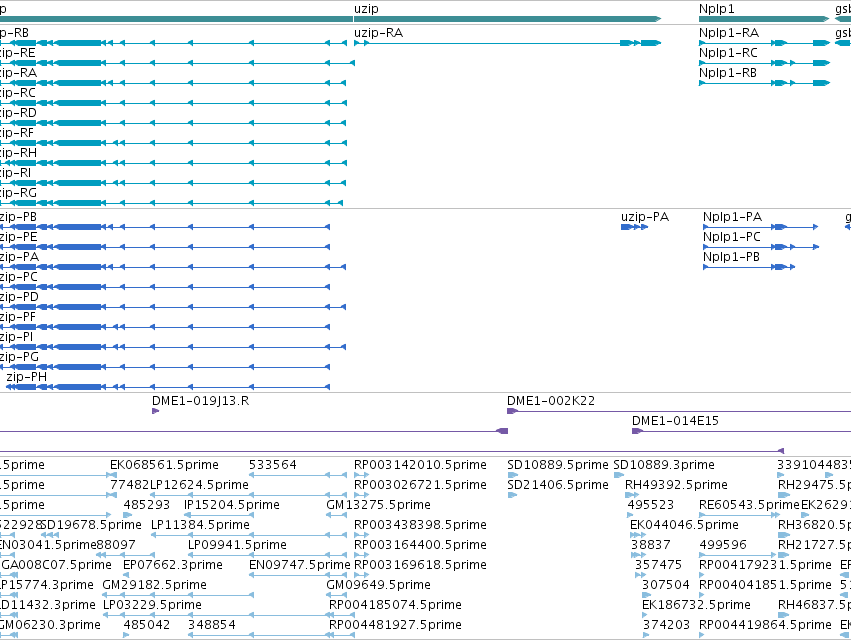Open BAC clone DME1-002K22
This screenshot has height=640, width=851.
coord(551,401)
